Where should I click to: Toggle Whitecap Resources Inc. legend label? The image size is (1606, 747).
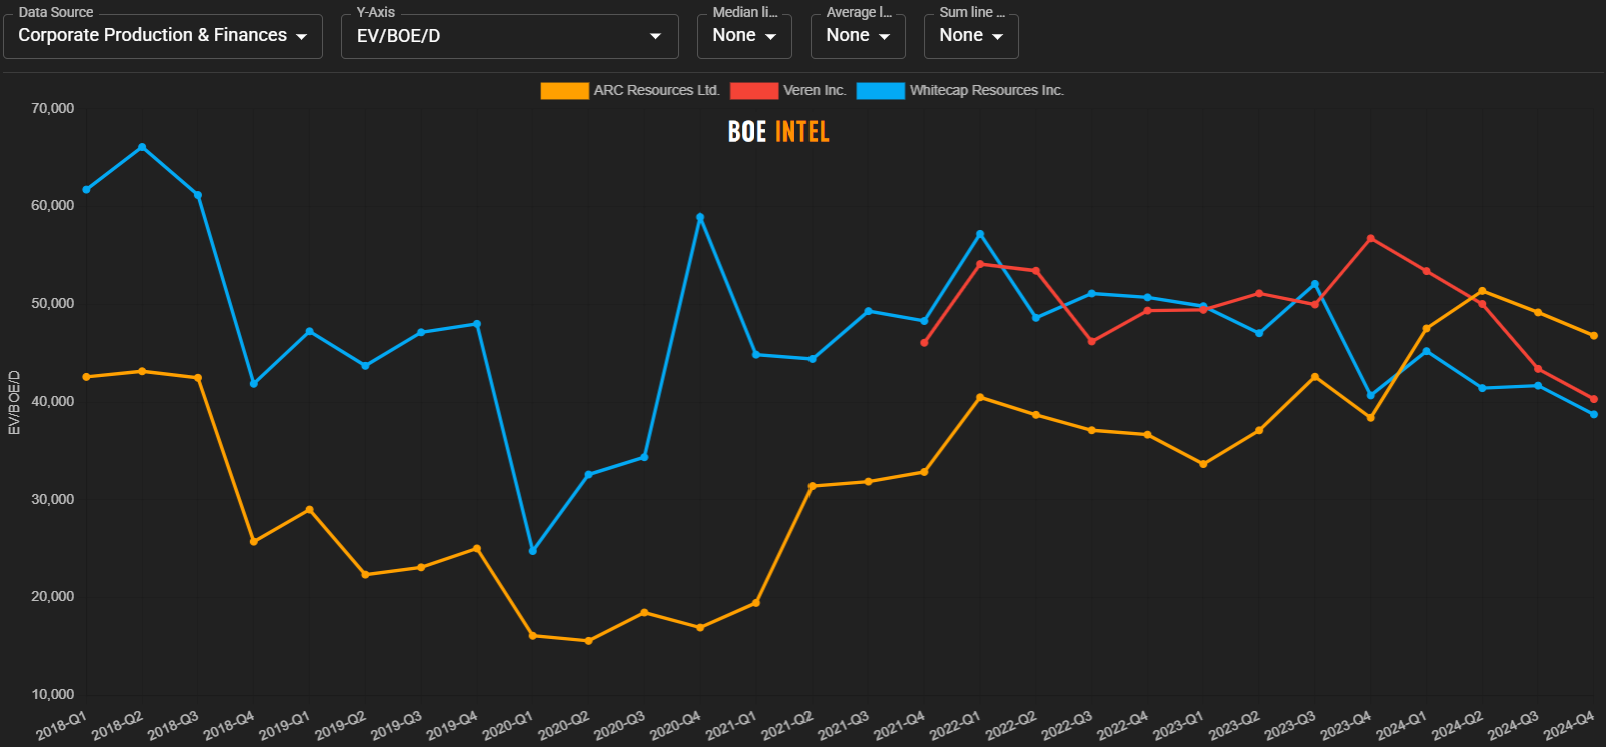point(987,90)
